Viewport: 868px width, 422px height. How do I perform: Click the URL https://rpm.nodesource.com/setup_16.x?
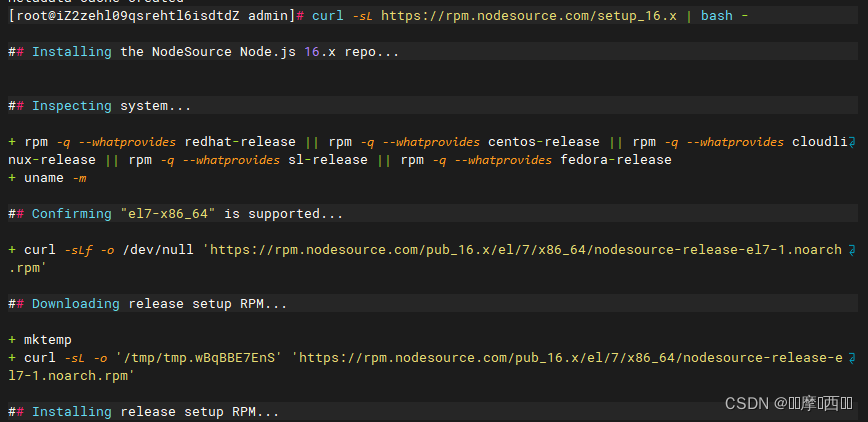click(x=529, y=16)
